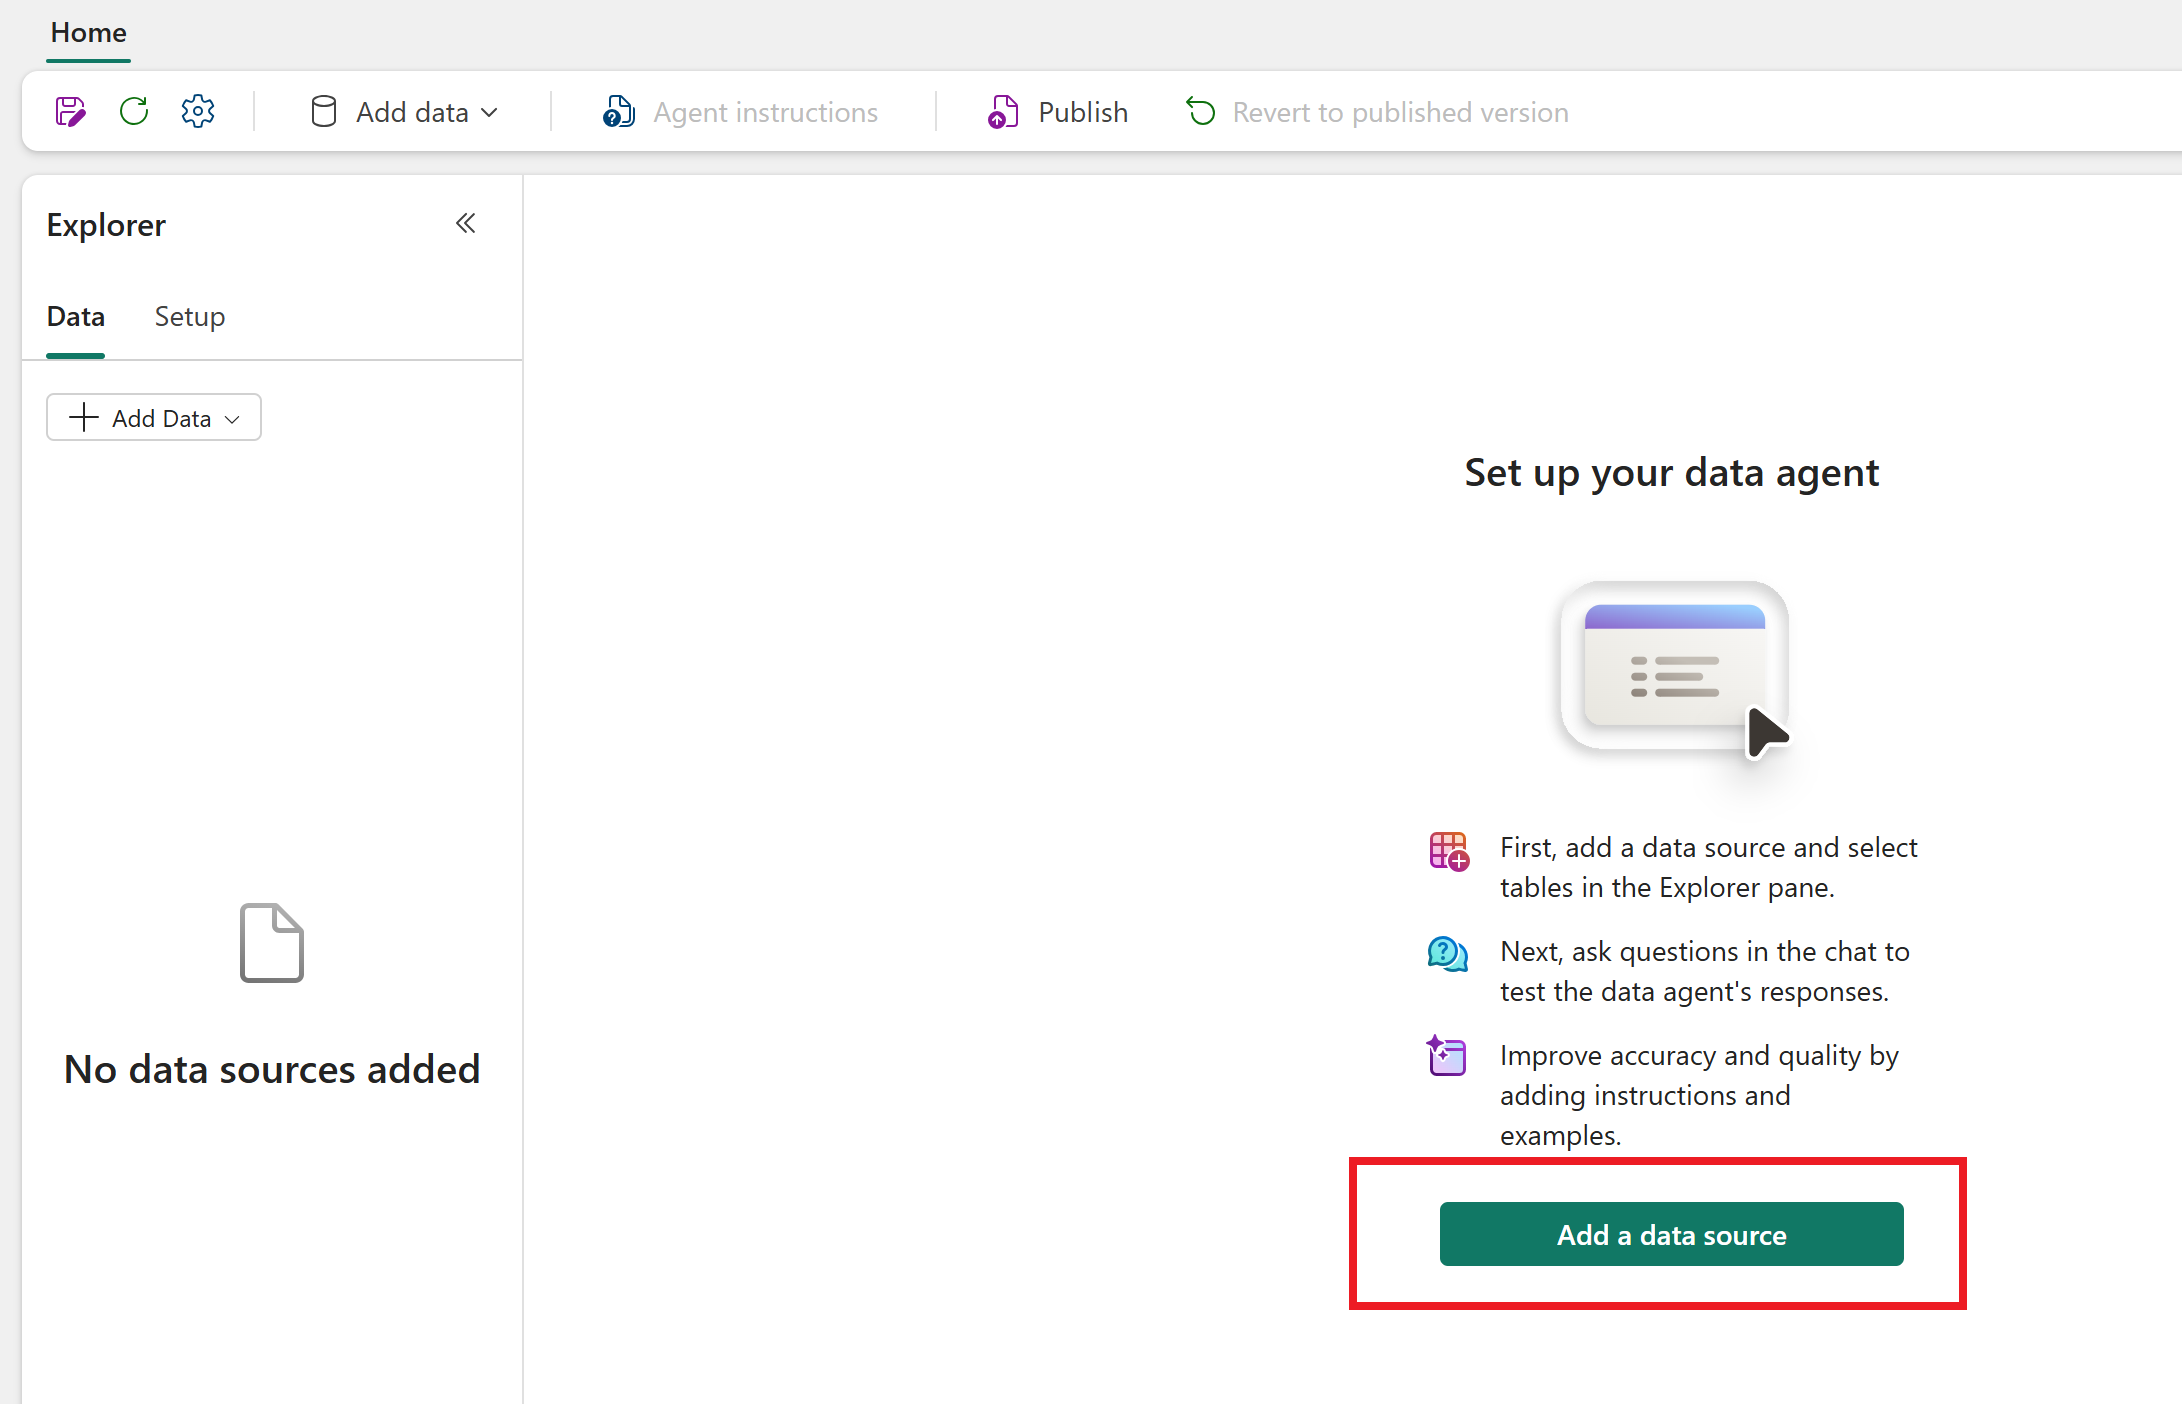Click the Publish document icon
2182x1404 pixels.
[x=1003, y=111]
